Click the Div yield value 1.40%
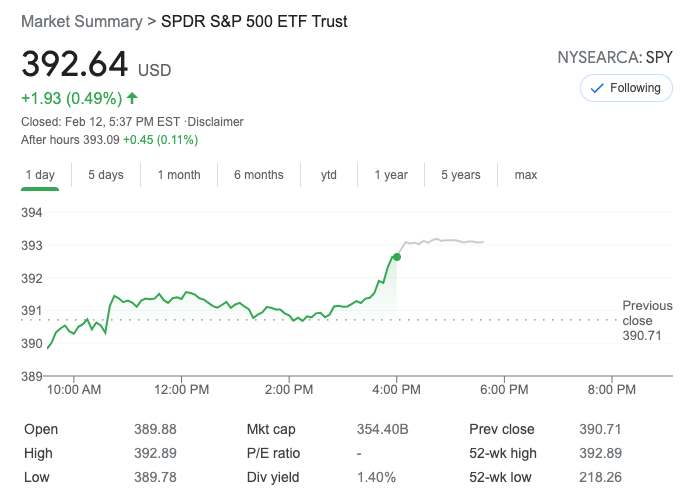The height and width of the screenshot is (496, 698). point(376,477)
